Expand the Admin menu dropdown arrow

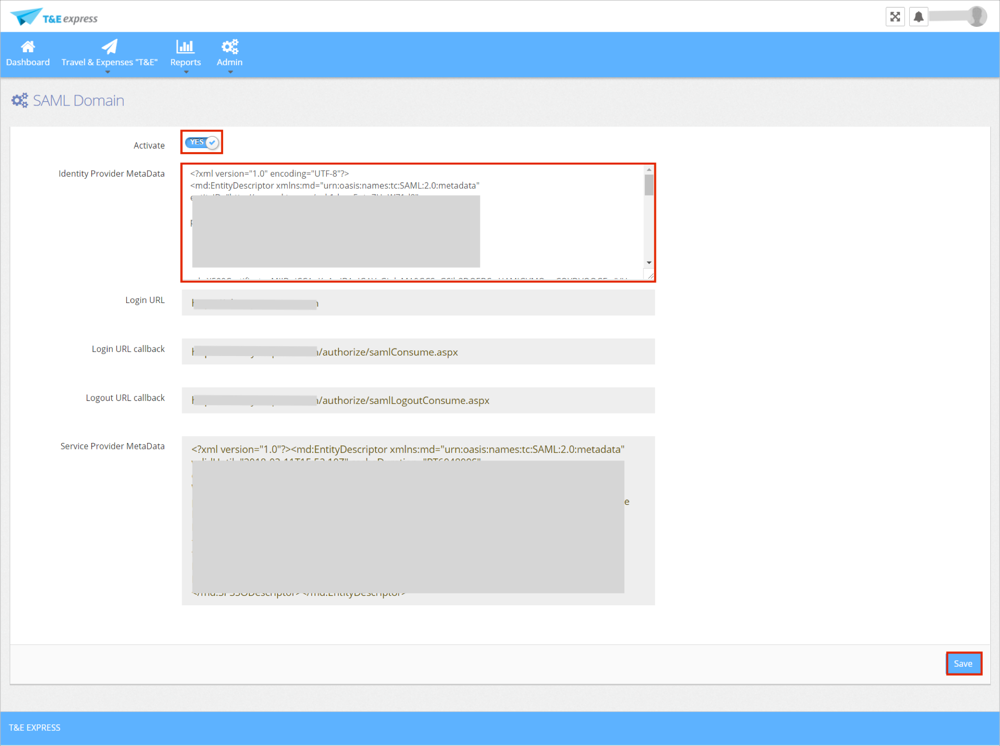(x=230, y=73)
